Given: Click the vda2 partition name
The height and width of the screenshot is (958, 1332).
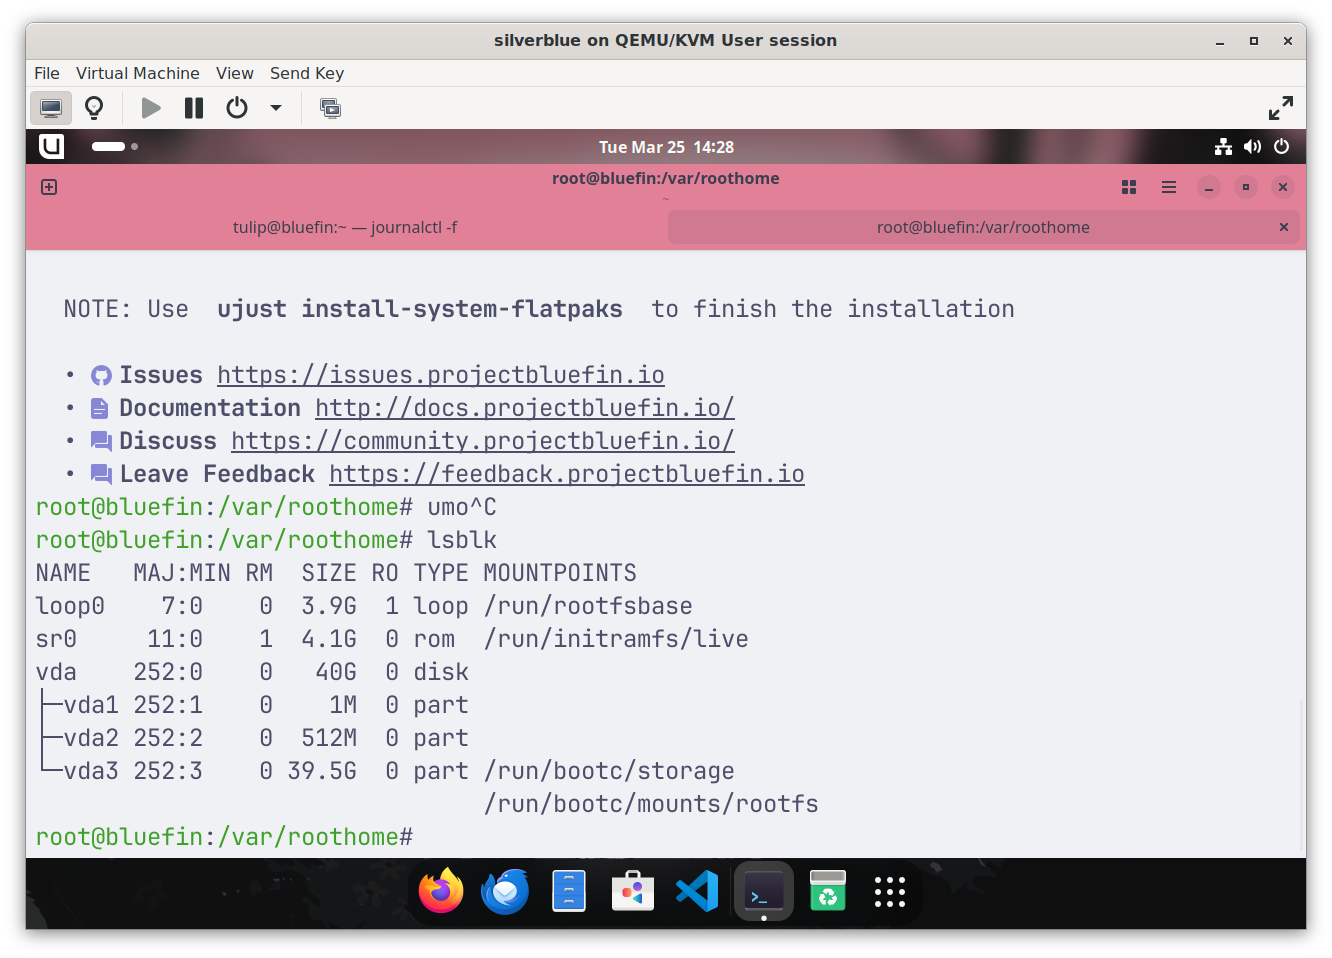Looking at the screenshot, I should pyautogui.click(x=91, y=738).
